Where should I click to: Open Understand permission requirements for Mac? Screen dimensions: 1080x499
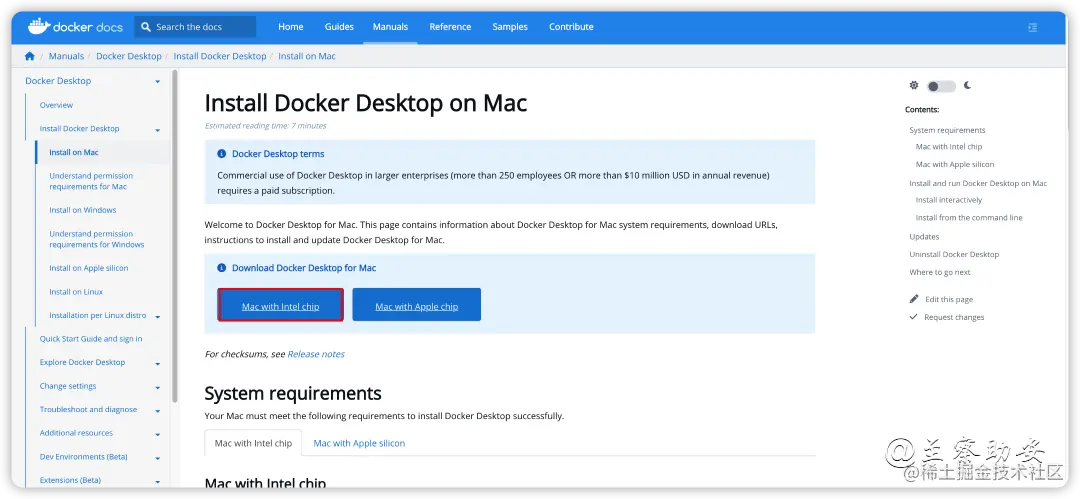coord(91,181)
